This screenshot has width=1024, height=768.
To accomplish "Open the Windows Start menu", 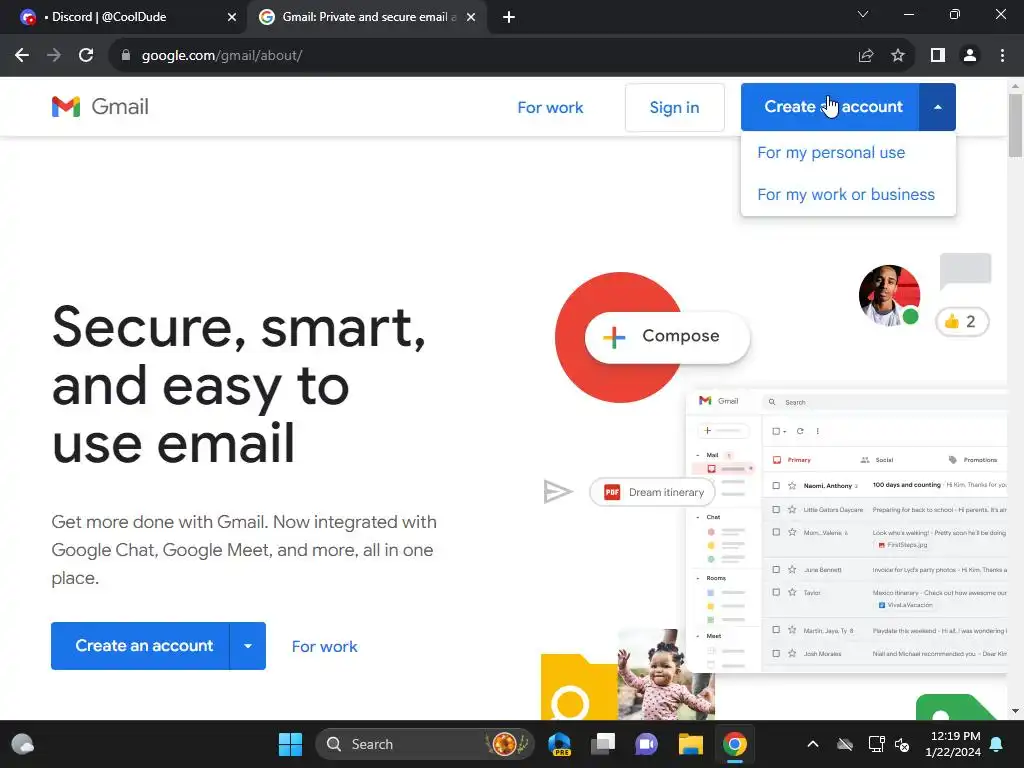I will (290, 744).
